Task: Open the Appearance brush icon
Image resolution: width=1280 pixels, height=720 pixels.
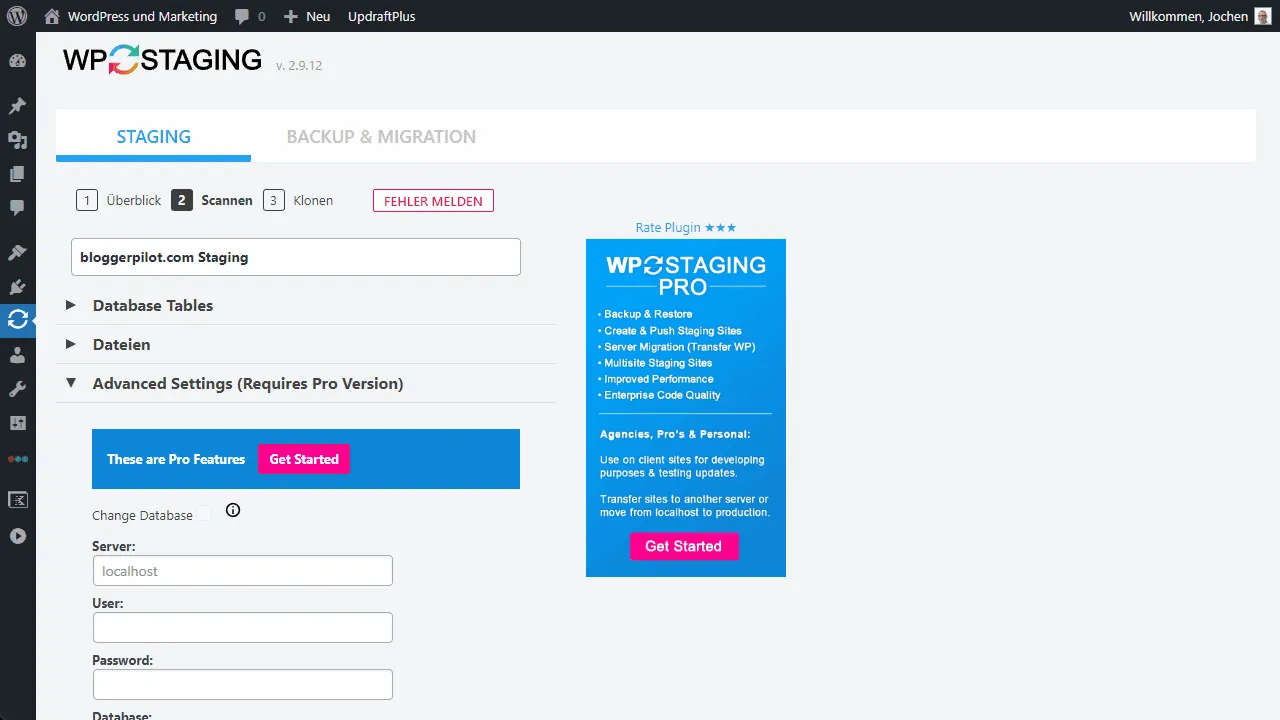Action: [17, 253]
